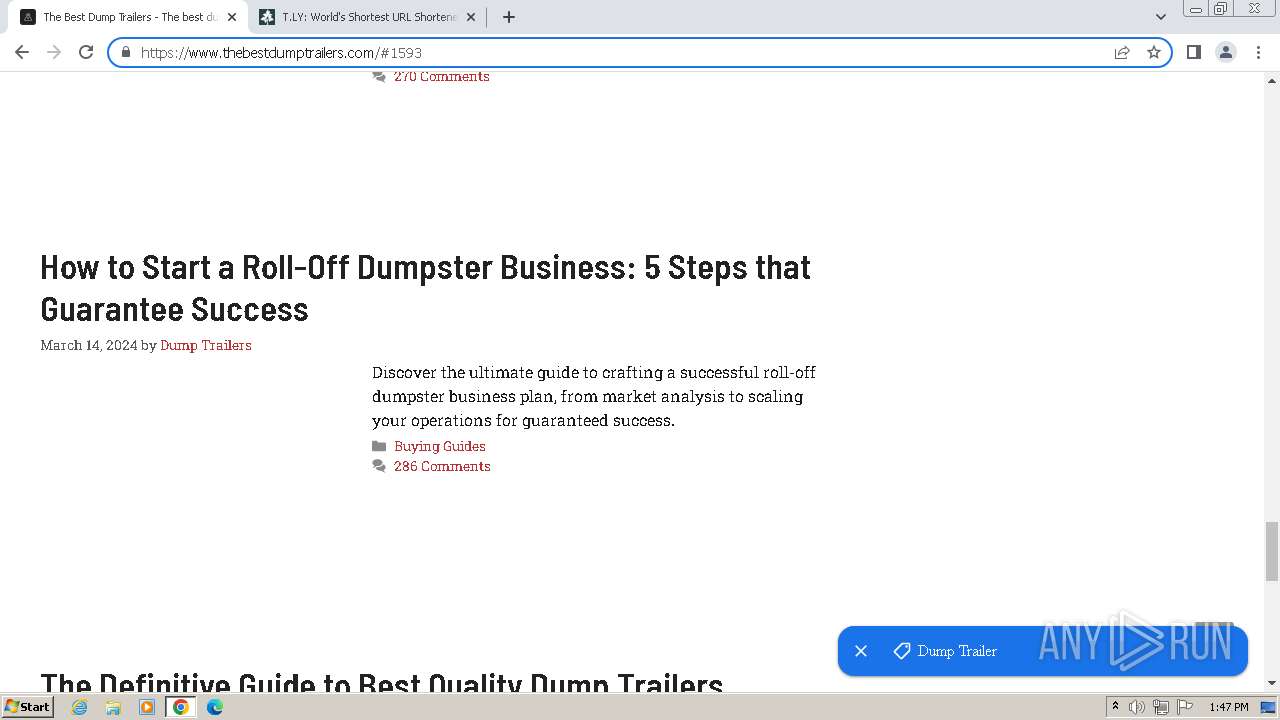Launch Internet Explorer from the taskbar
This screenshot has height=720, width=1280.
tap(80, 707)
